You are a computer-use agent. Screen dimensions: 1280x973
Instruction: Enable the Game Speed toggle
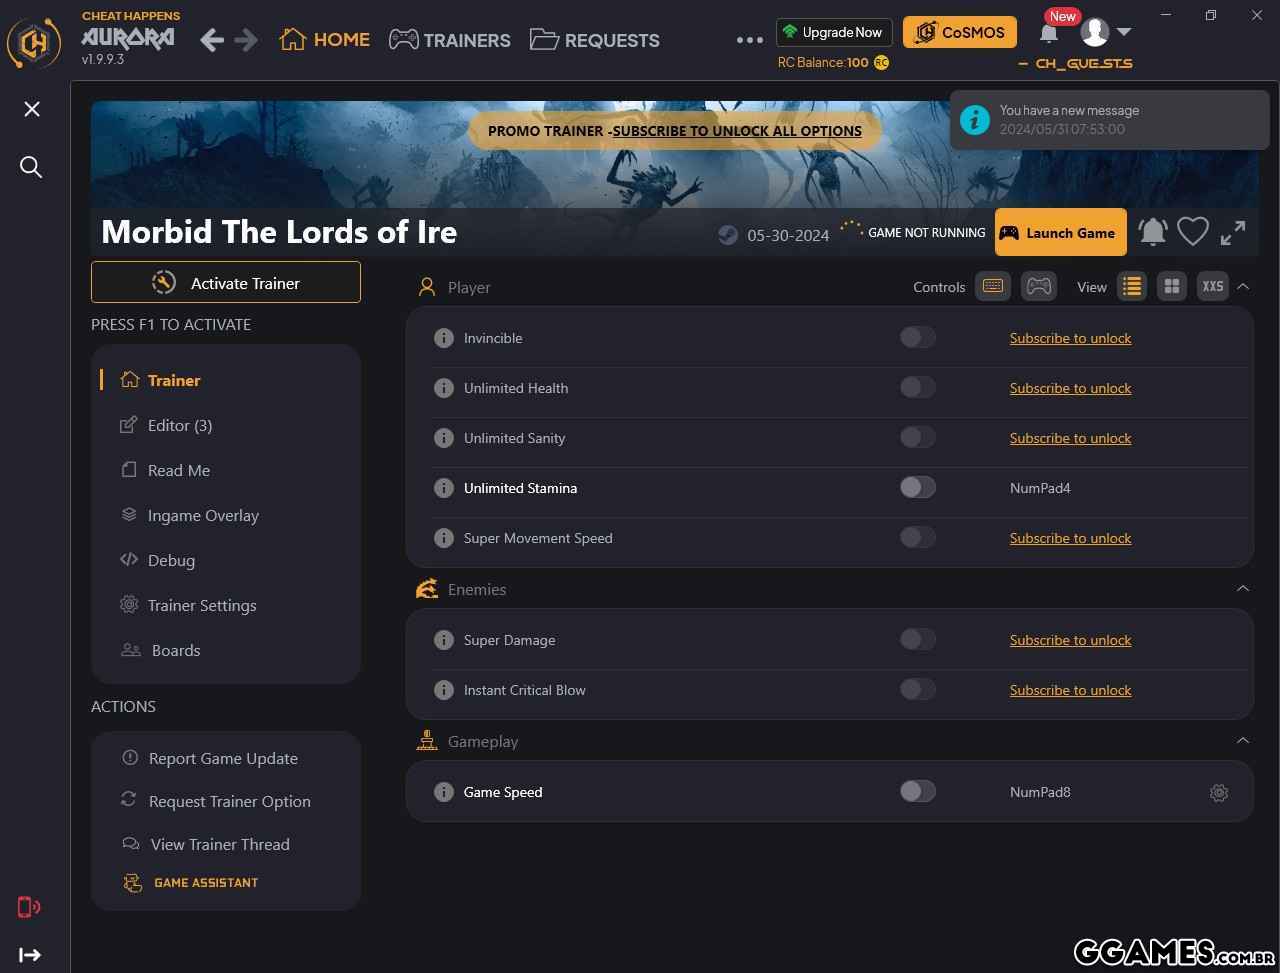(x=917, y=791)
